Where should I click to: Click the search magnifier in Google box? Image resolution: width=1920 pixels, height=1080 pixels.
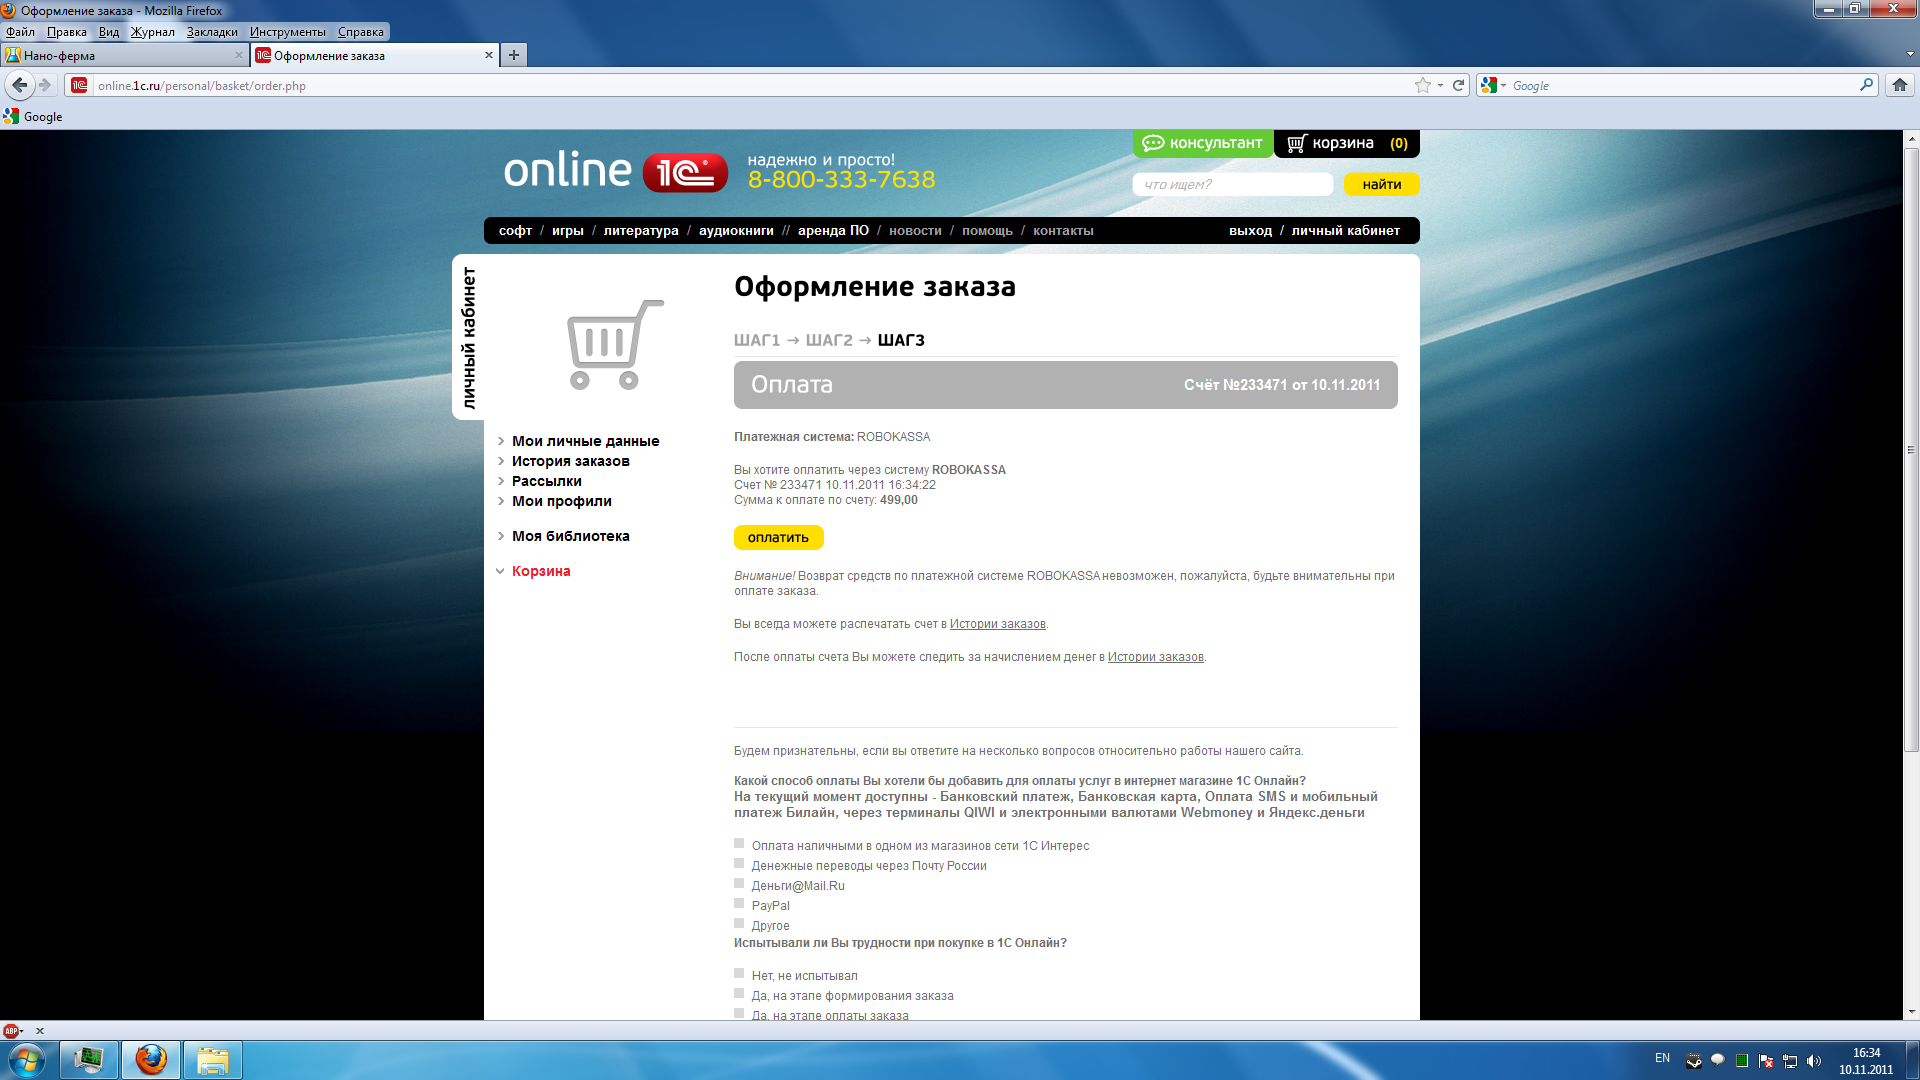(x=1866, y=85)
